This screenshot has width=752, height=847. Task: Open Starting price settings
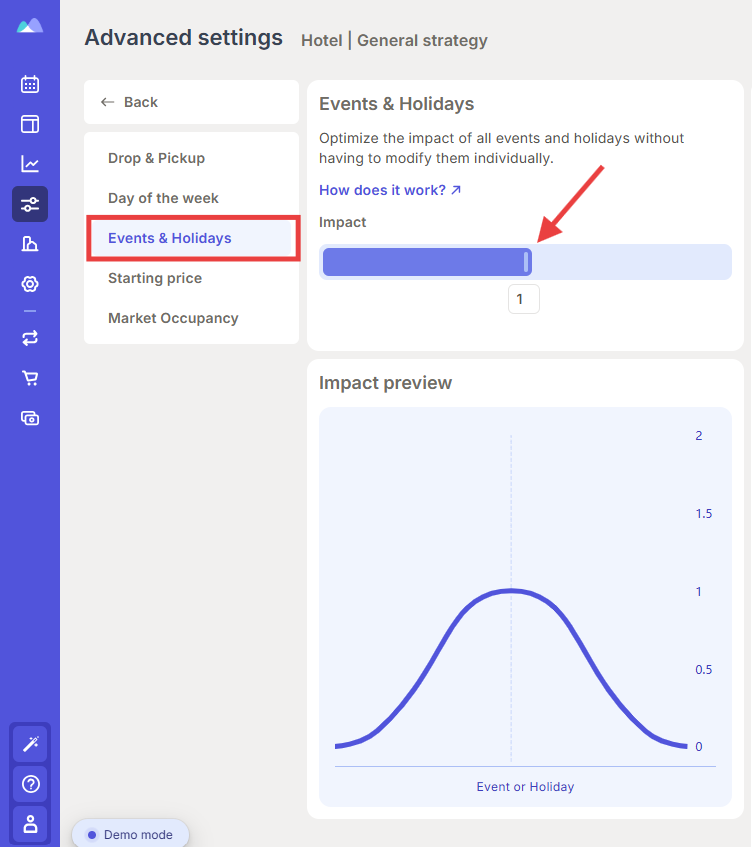coord(155,278)
